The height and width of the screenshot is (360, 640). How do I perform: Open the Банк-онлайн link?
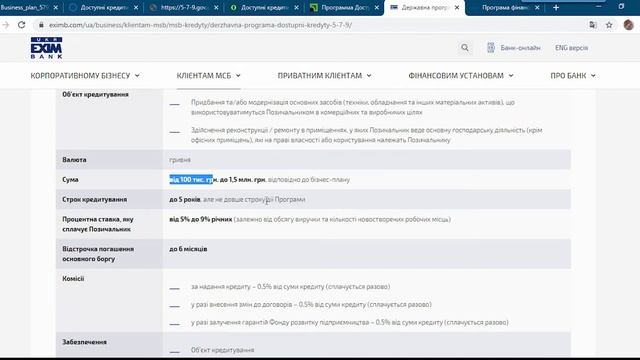pos(520,48)
